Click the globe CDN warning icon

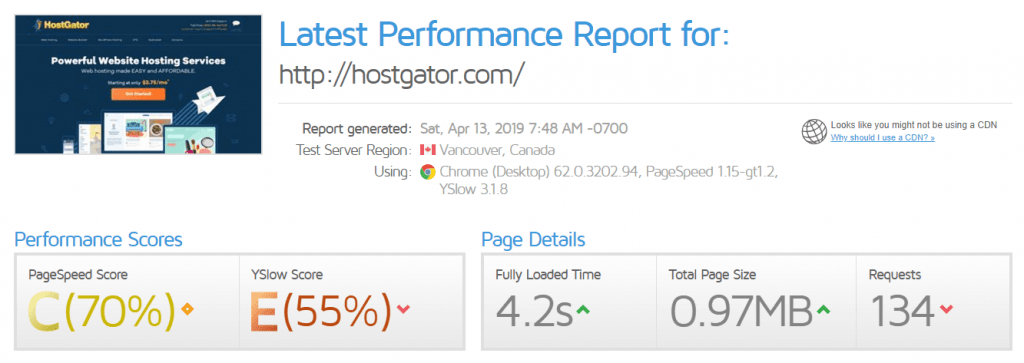point(814,131)
